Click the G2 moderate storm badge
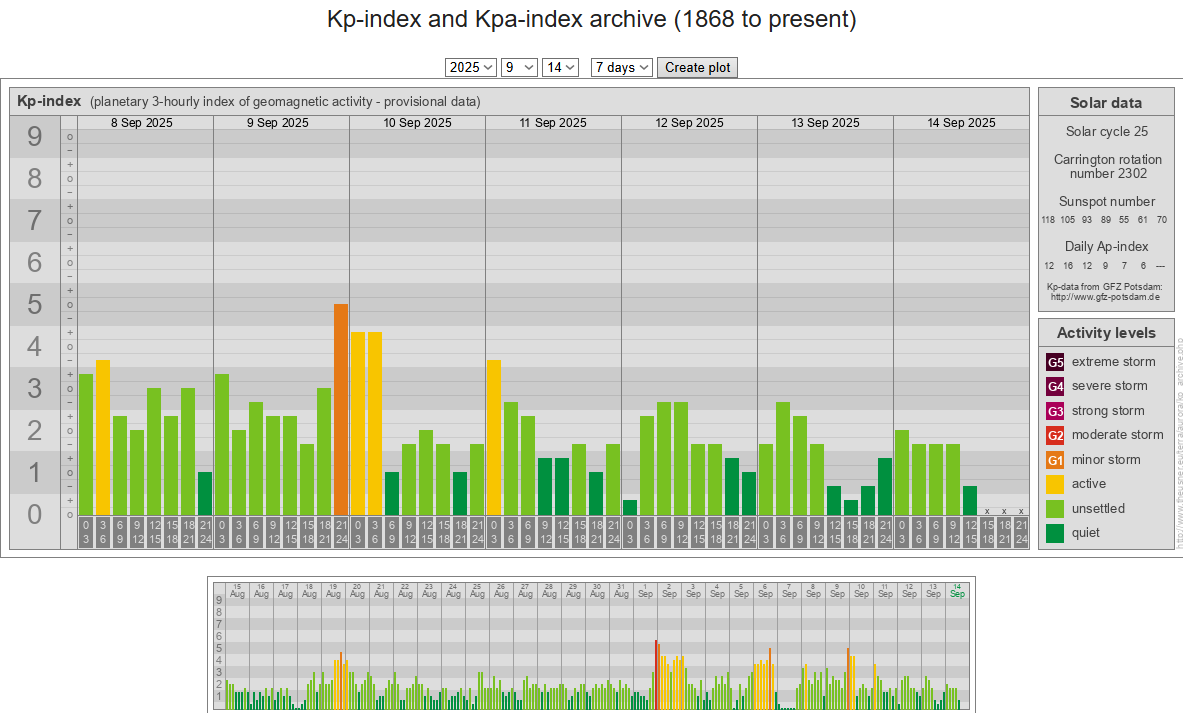Image resolution: width=1183 pixels, height=713 pixels. [x=1055, y=435]
